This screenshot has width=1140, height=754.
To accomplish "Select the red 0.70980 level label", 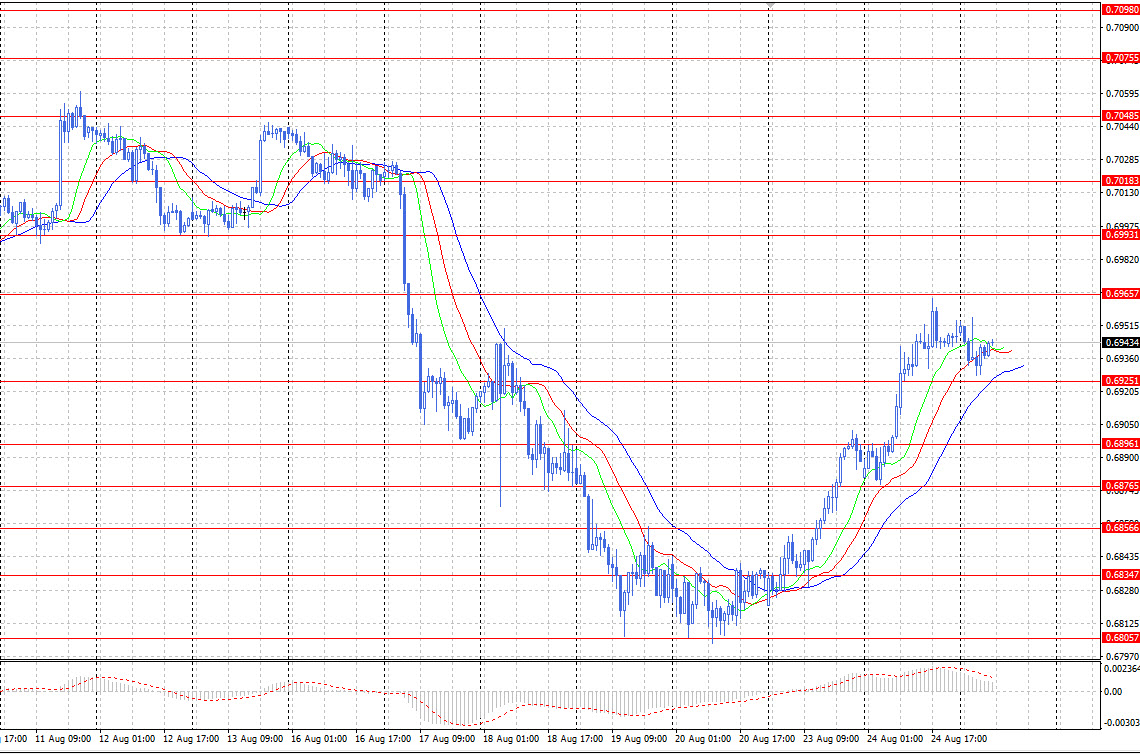I will tap(1121, 10).
